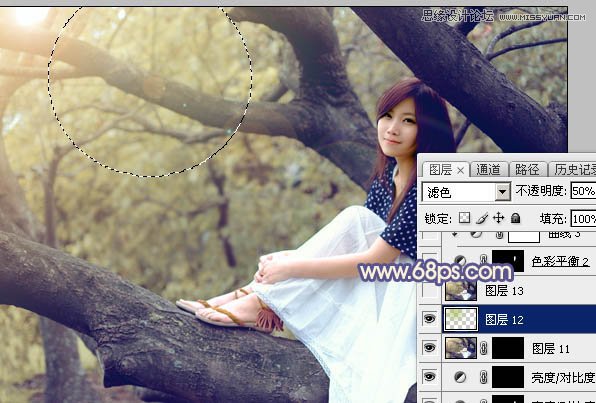Click the mask link icon on 图层 11

click(x=483, y=348)
